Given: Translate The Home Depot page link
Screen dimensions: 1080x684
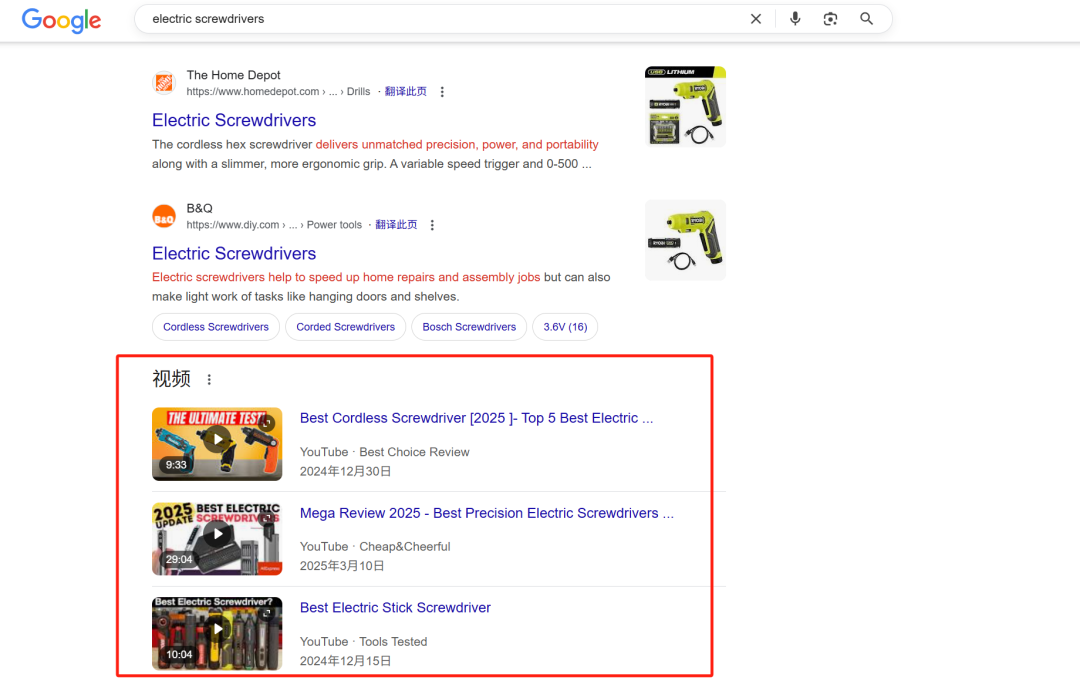Looking at the screenshot, I should (406, 92).
